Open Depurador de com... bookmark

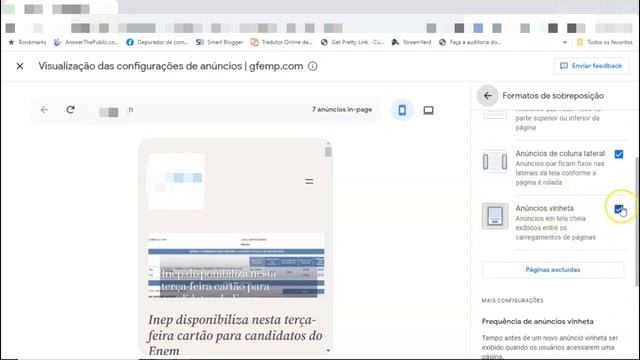coord(158,42)
